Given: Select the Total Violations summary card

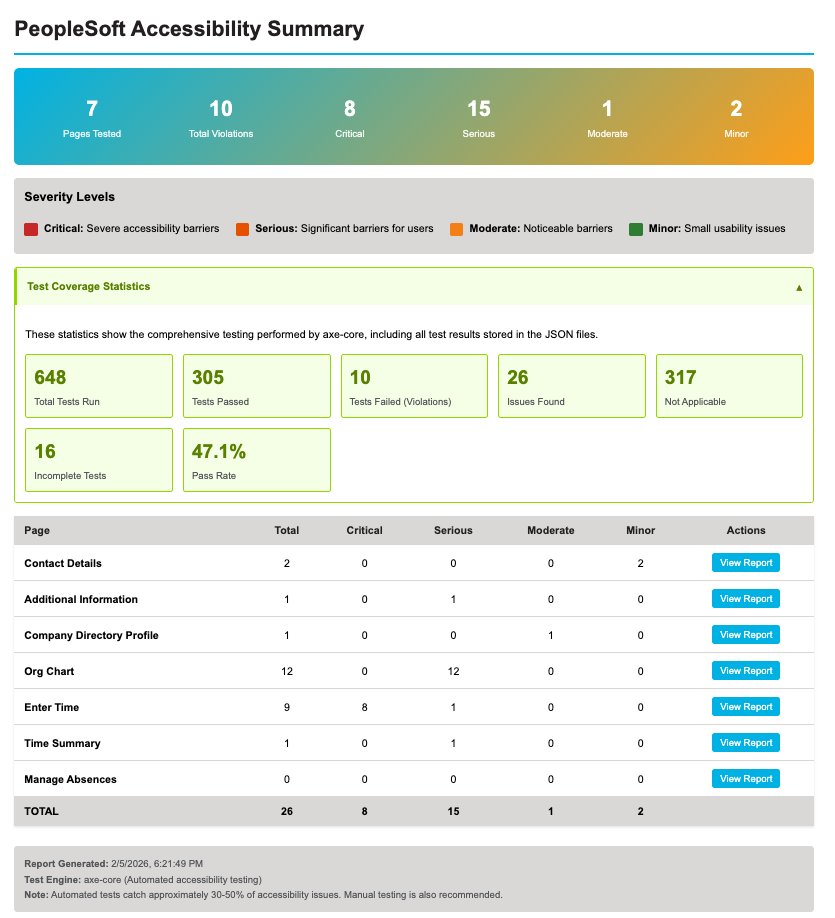Looking at the screenshot, I should tap(221, 116).
